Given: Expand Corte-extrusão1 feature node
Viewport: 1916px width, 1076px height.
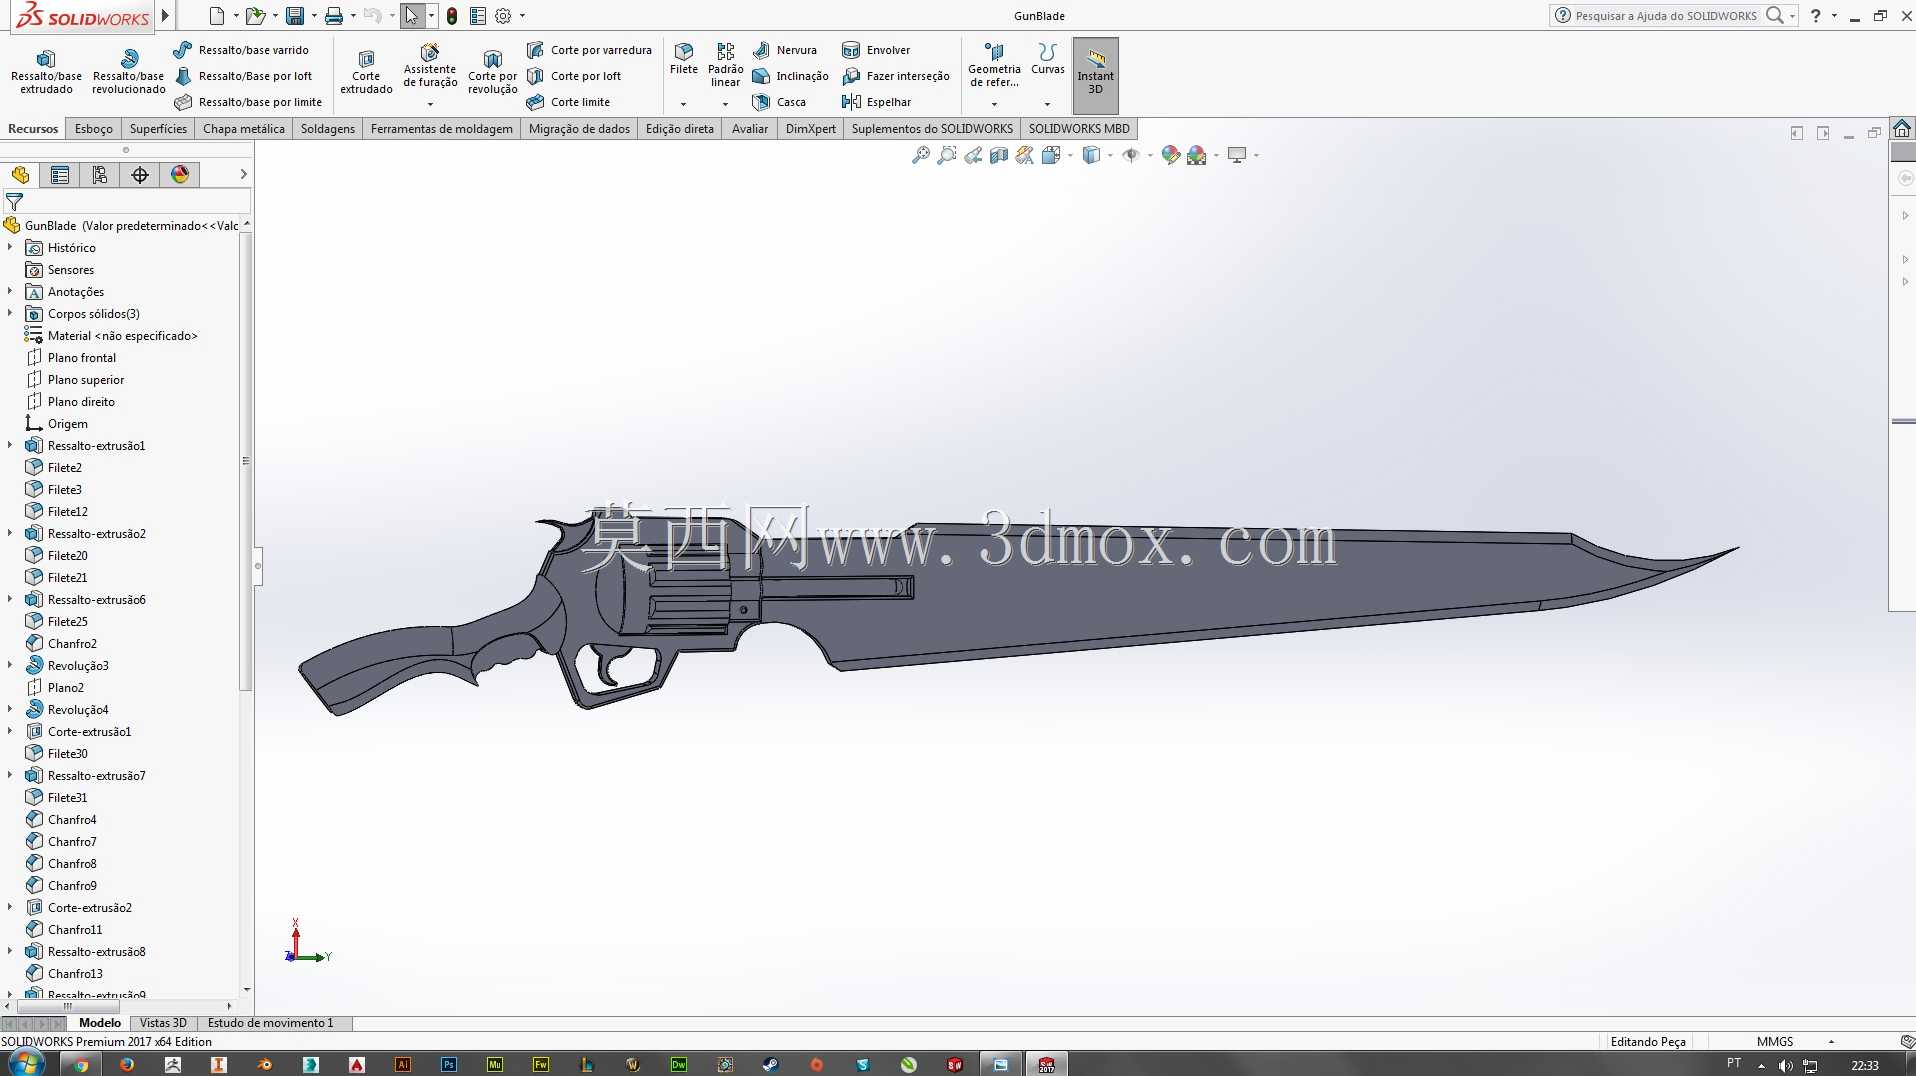Looking at the screenshot, I should (x=10, y=731).
